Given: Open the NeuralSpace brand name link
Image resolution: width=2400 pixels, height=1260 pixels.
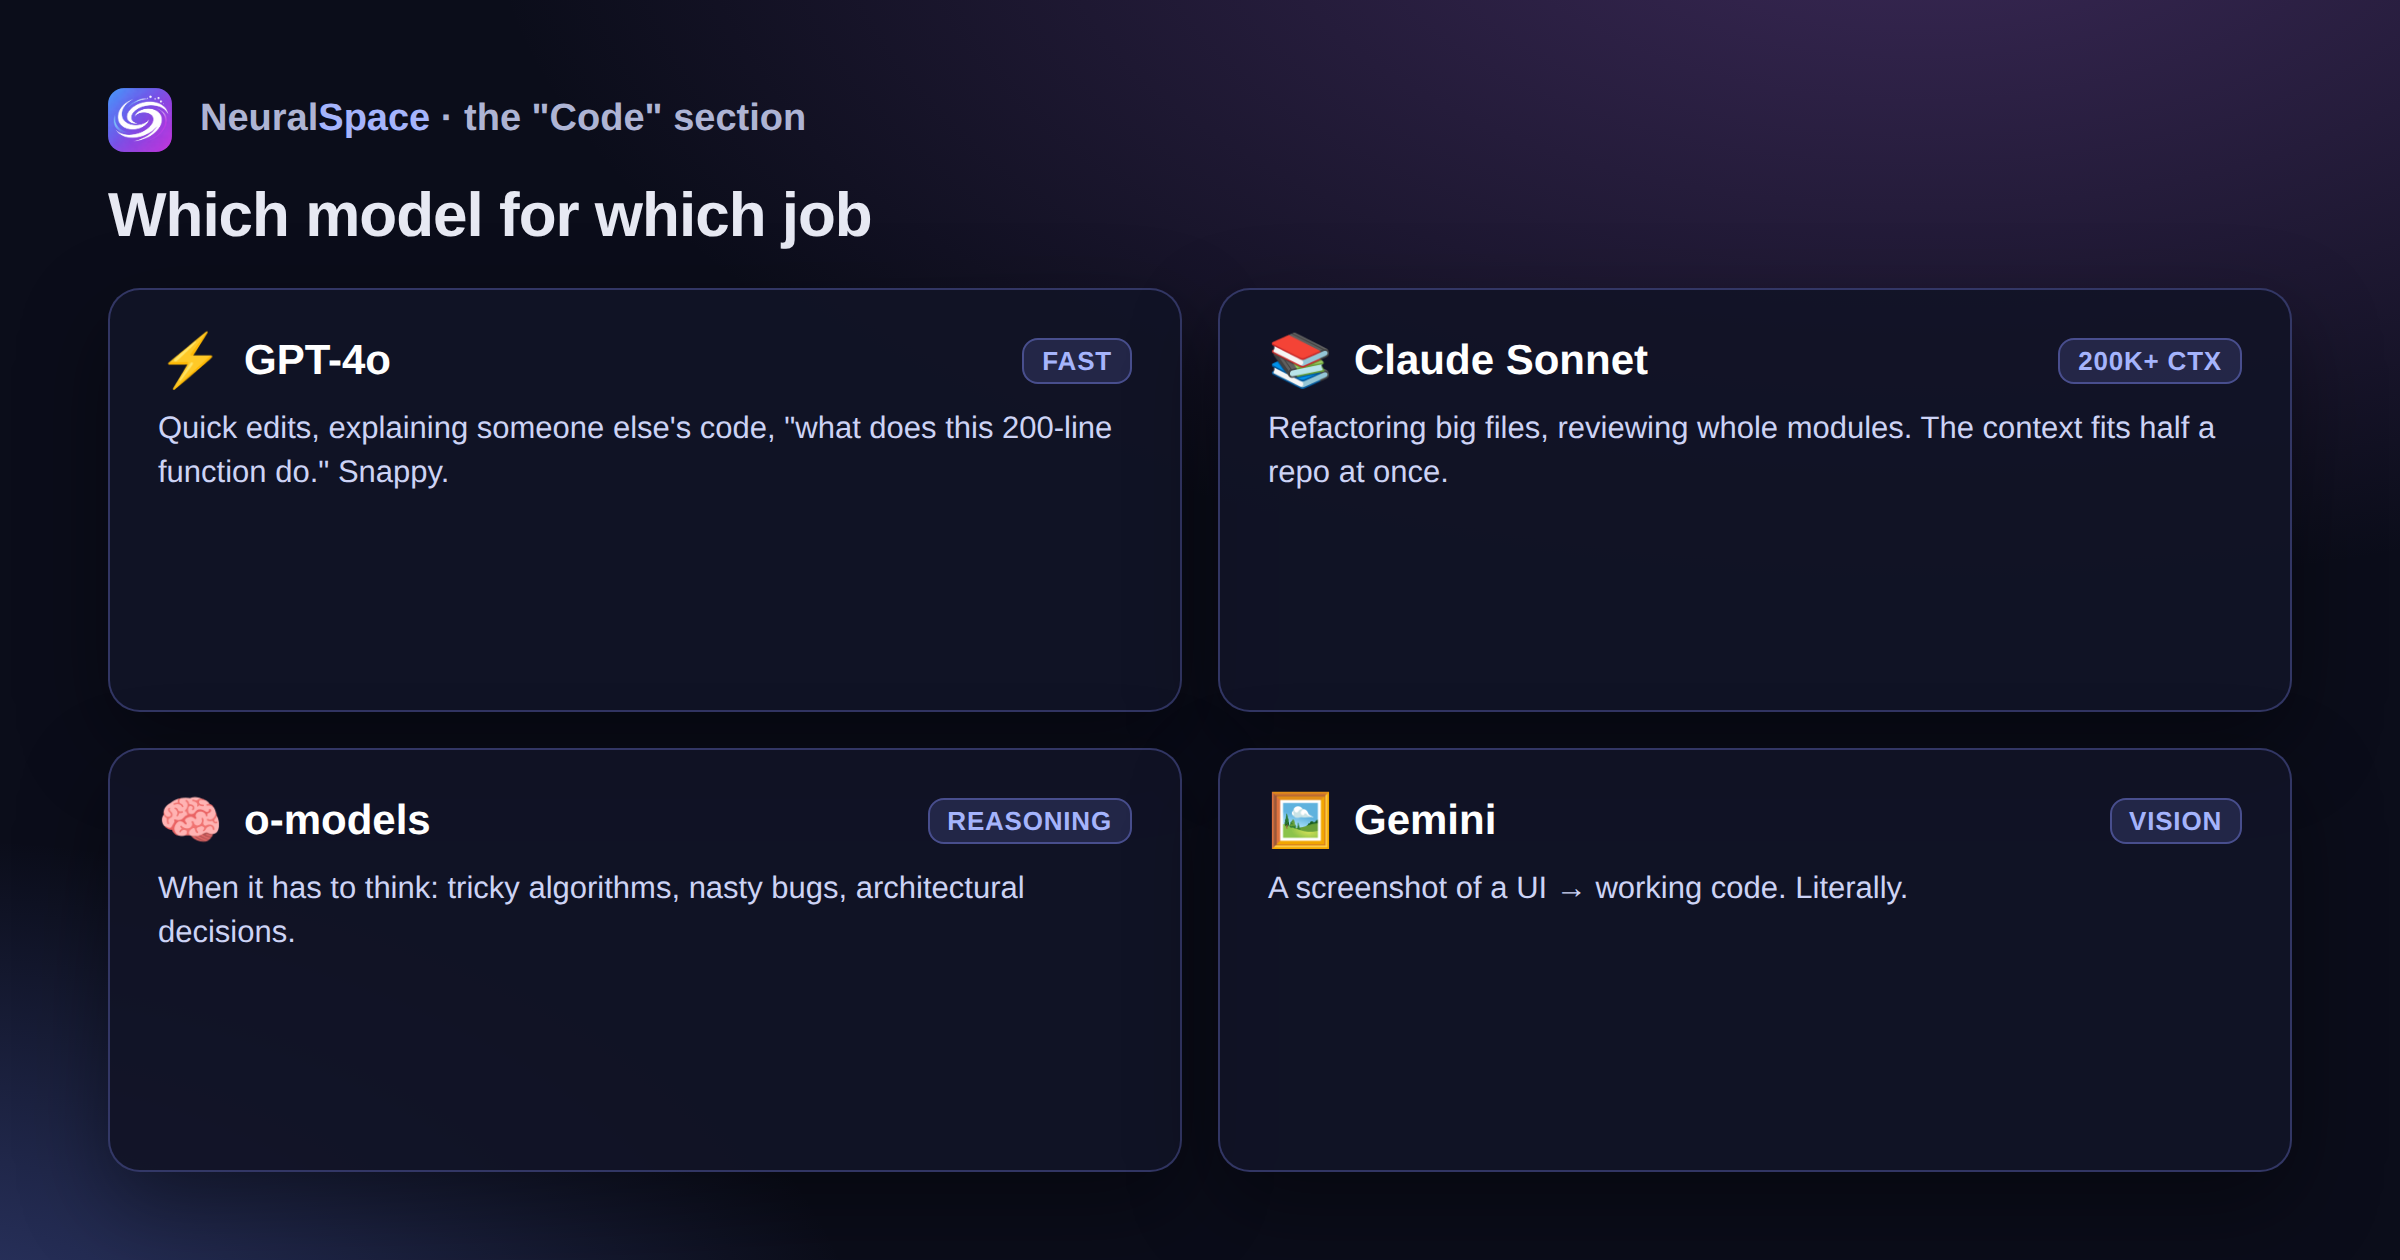Looking at the screenshot, I should pos(315,118).
